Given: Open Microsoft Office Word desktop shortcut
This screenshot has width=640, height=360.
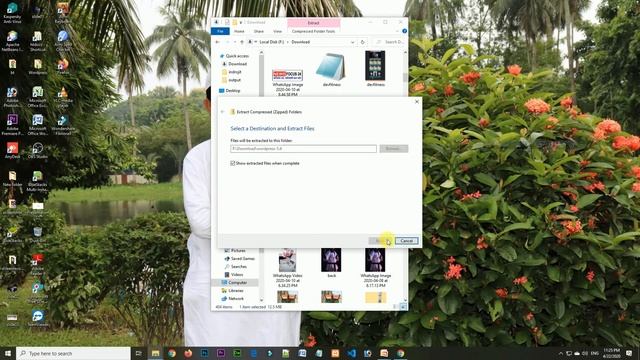Looking at the screenshot, I should point(38,124).
